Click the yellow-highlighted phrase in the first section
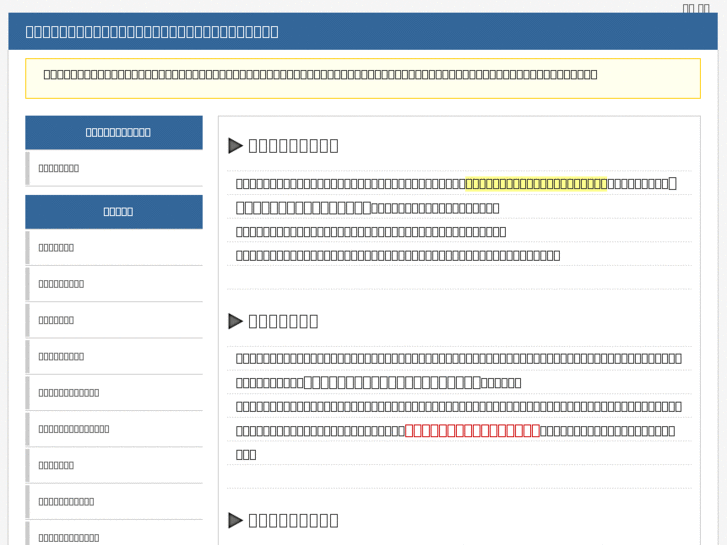The width and height of the screenshot is (727, 545). point(536,184)
